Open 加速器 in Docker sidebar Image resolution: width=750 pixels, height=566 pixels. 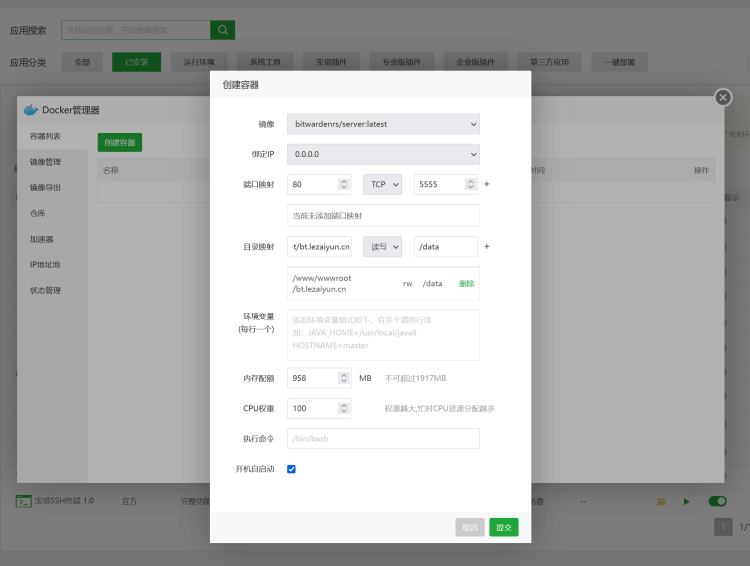[x=52, y=239]
